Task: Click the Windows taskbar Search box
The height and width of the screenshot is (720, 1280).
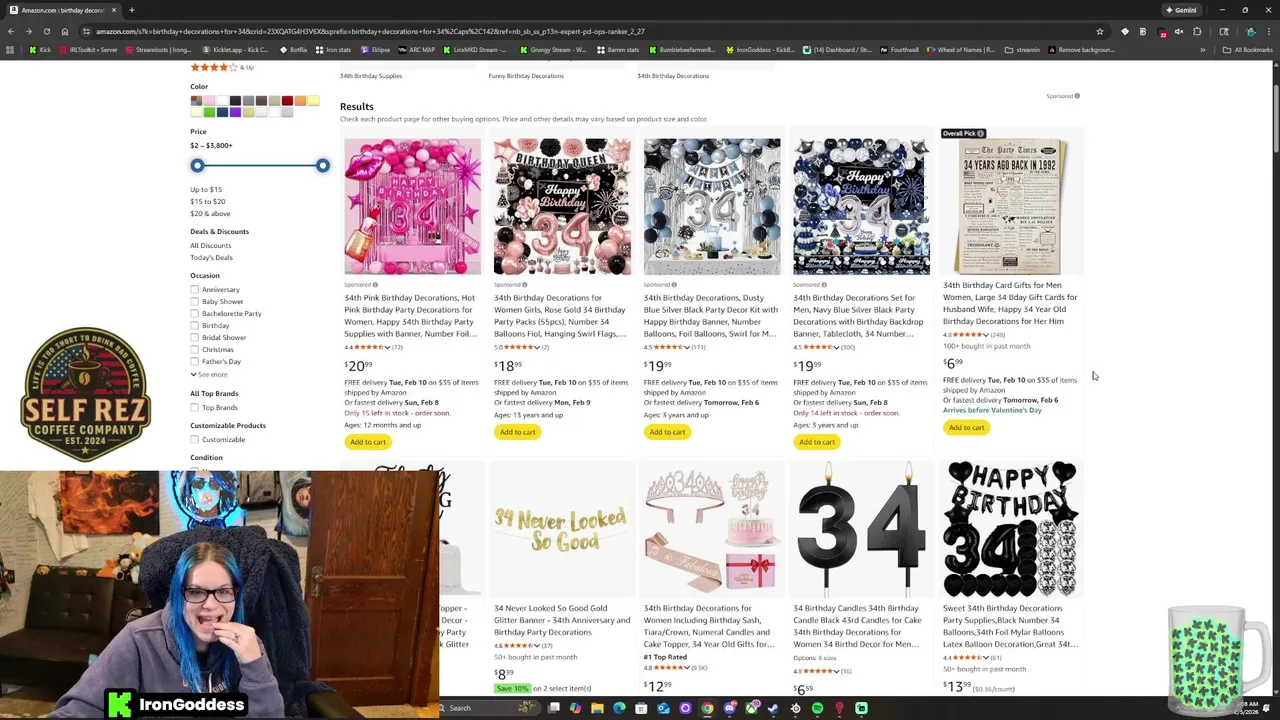Action: (x=490, y=708)
